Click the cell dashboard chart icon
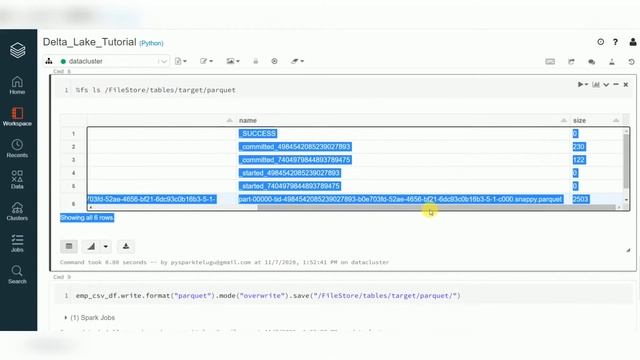Image resolution: width=640 pixels, height=360 pixels. [x=596, y=84]
